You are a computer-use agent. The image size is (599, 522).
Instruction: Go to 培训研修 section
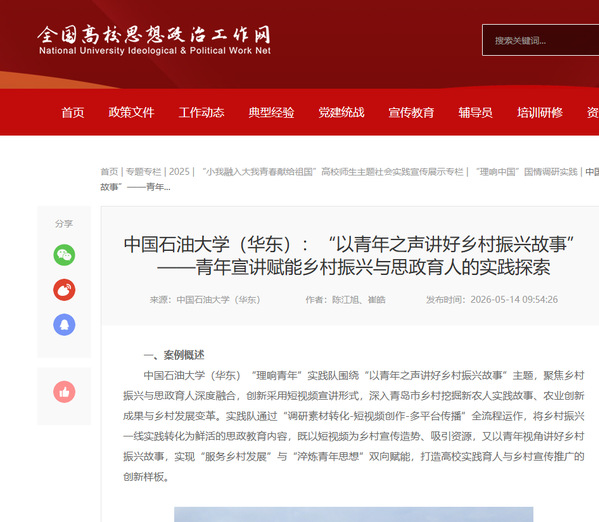coord(540,112)
